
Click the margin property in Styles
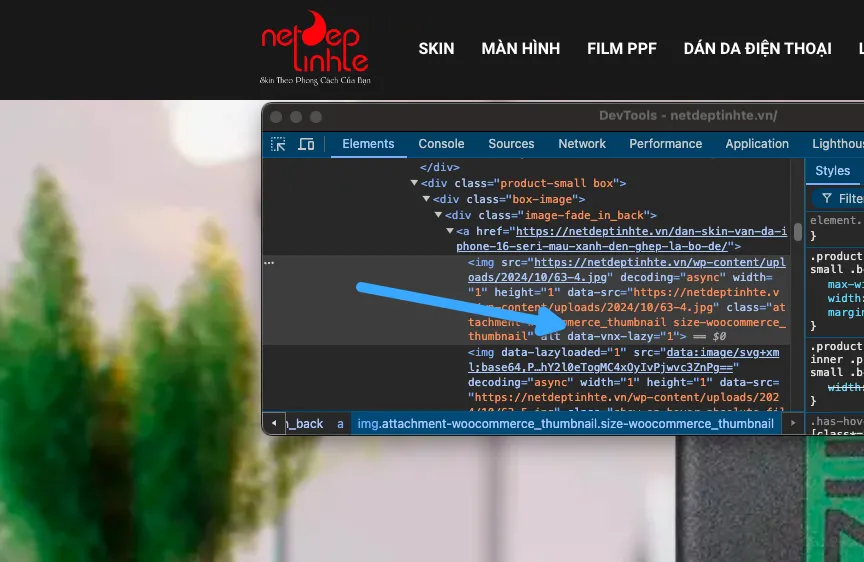click(845, 312)
